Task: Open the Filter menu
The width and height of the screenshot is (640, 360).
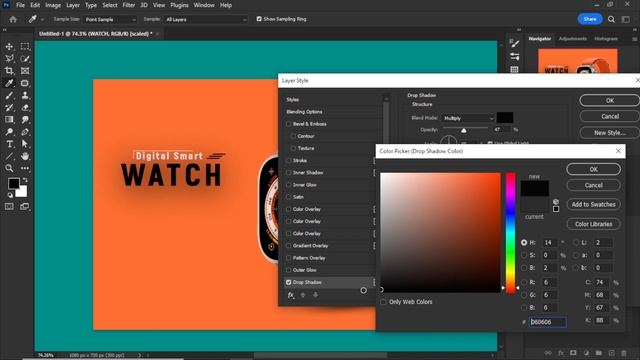Action: pos(129,5)
